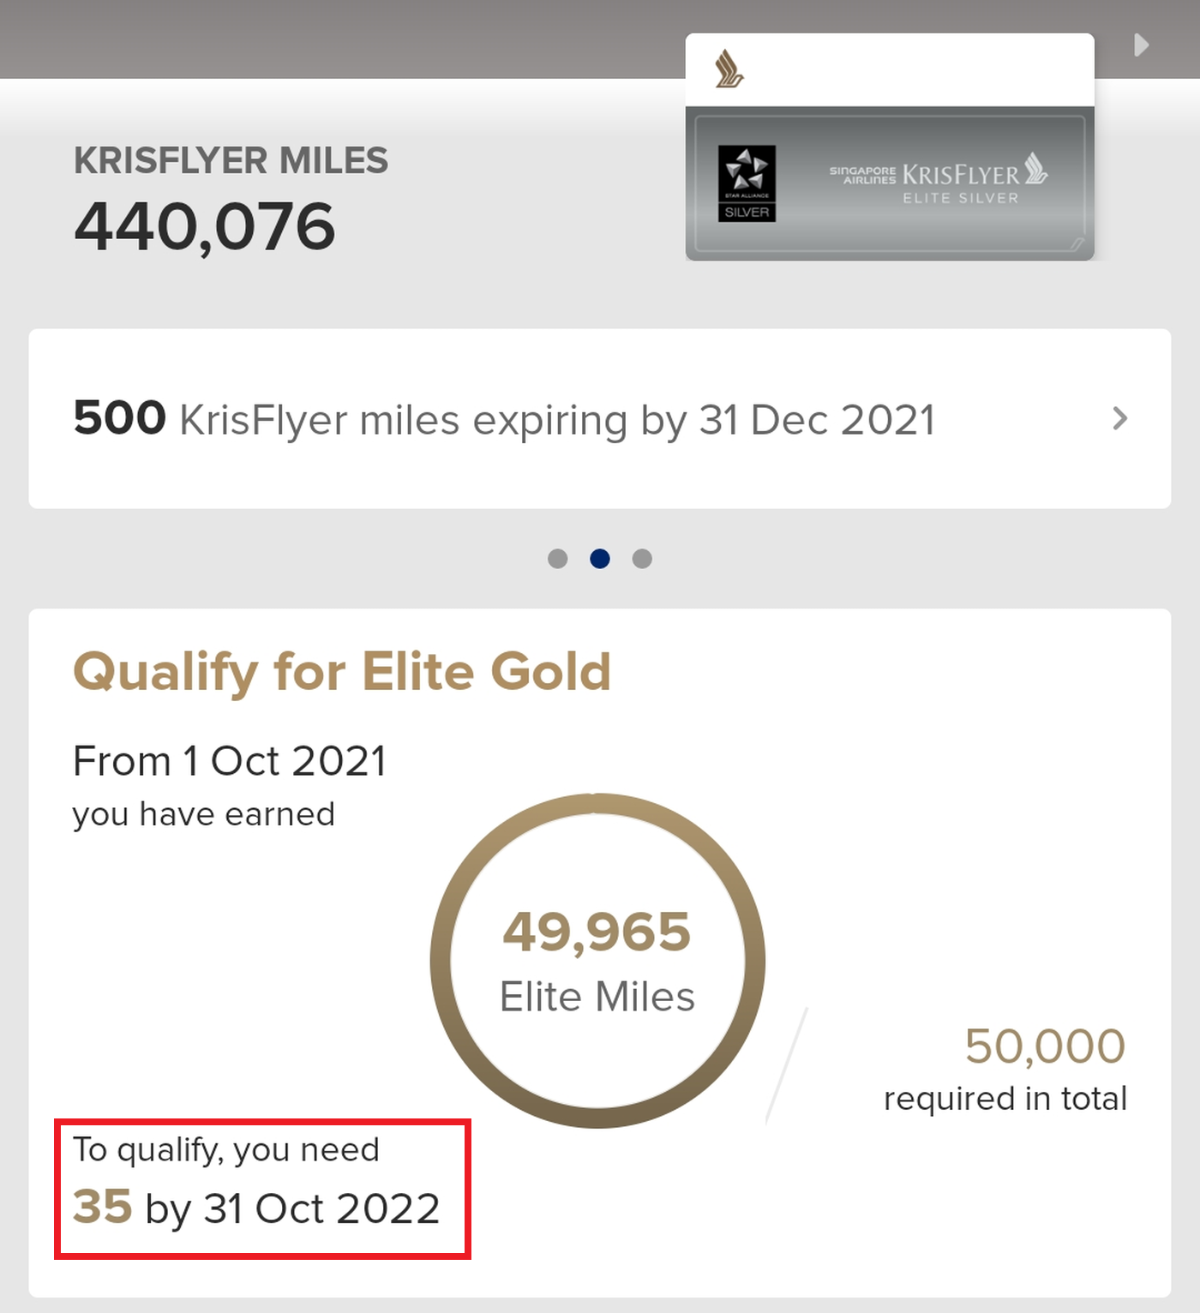1200x1313 pixels.
Task: Click the Star Alliance Silver emblem
Action: [x=747, y=183]
